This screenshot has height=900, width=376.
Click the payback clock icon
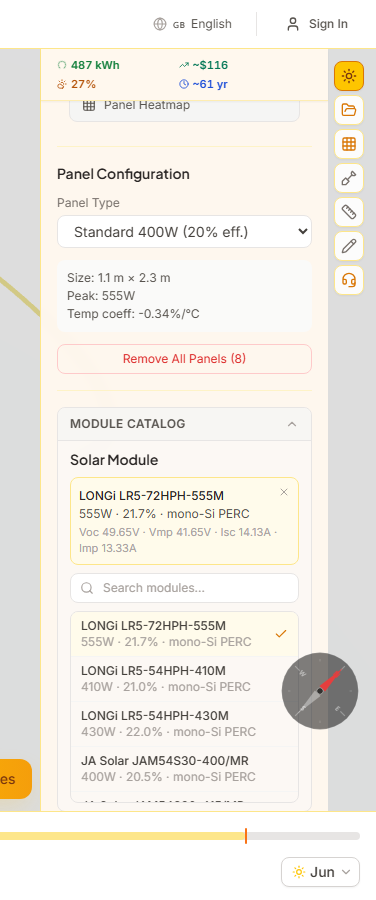pyautogui.click(x=184, y=84)
